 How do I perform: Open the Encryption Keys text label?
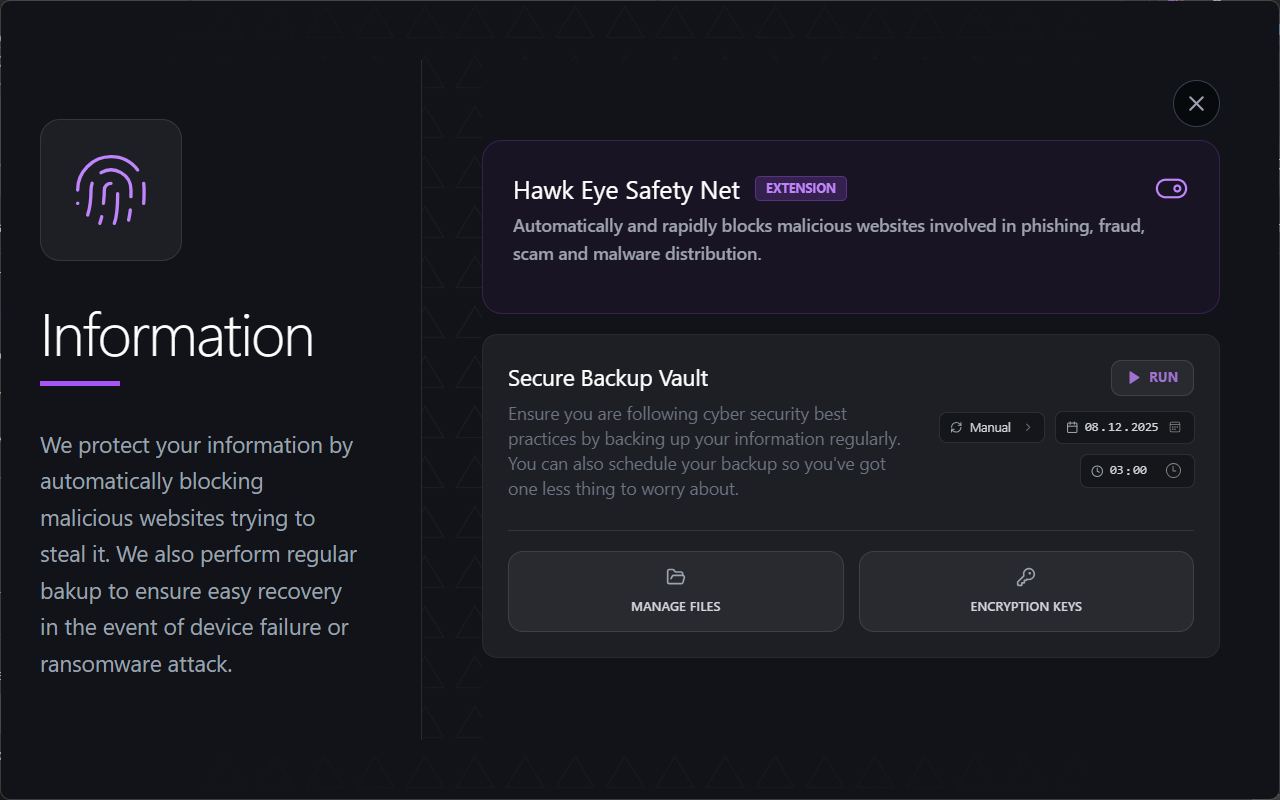(x=1026, y=607)
